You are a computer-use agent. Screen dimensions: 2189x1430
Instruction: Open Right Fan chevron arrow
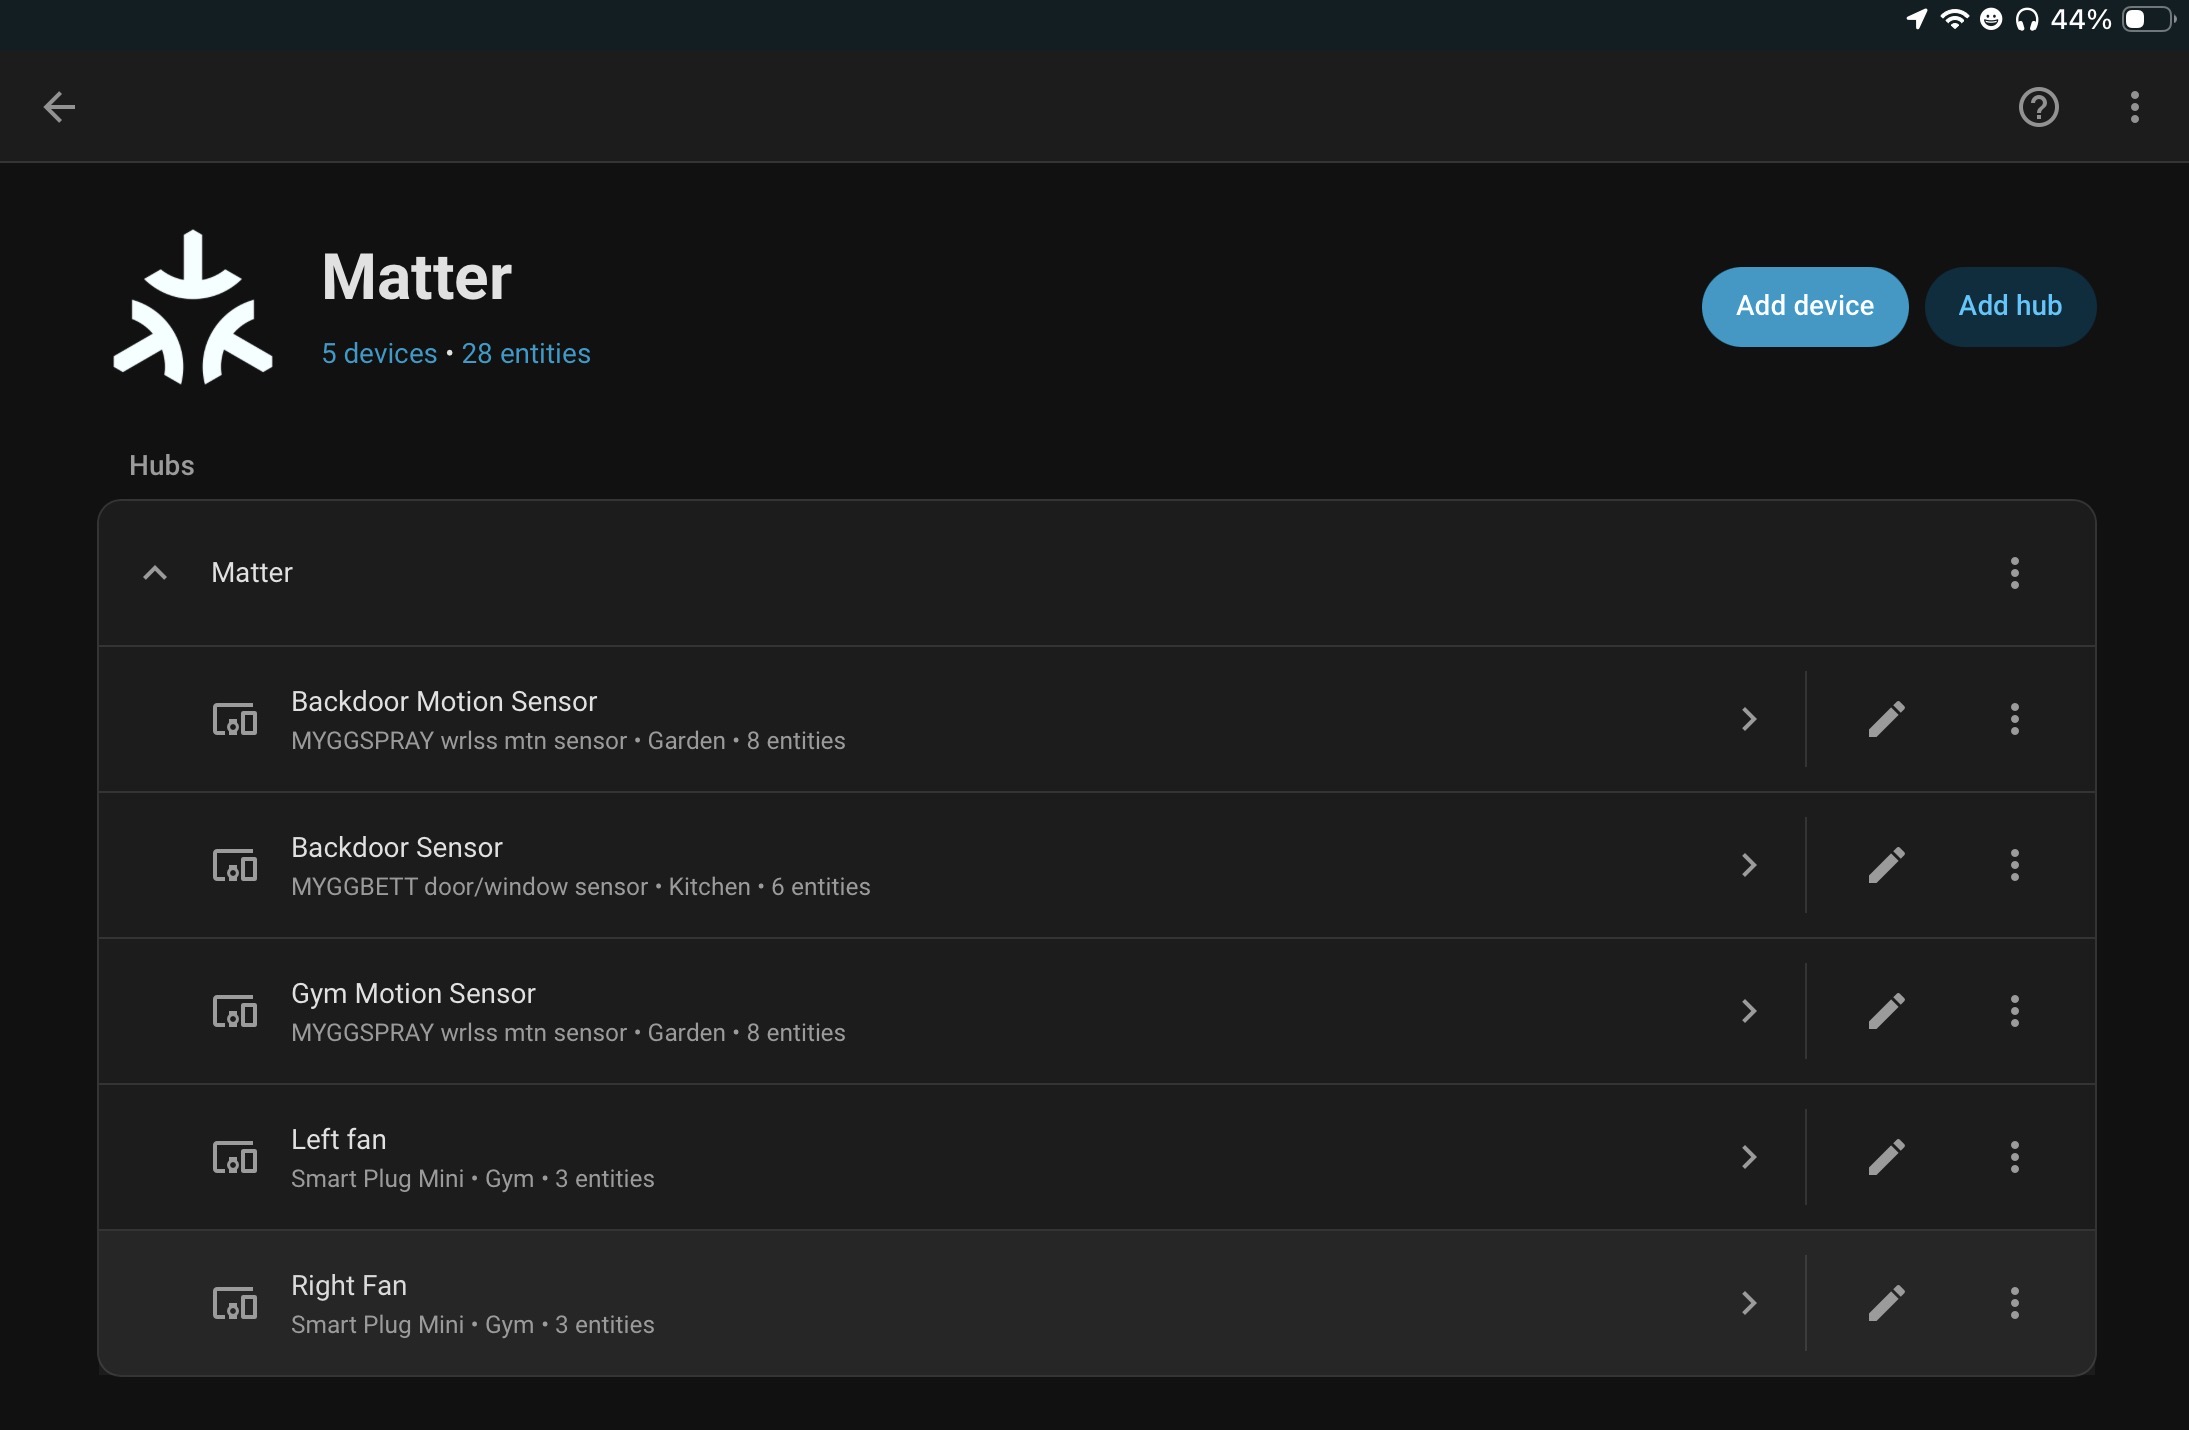point(1749,1303)
